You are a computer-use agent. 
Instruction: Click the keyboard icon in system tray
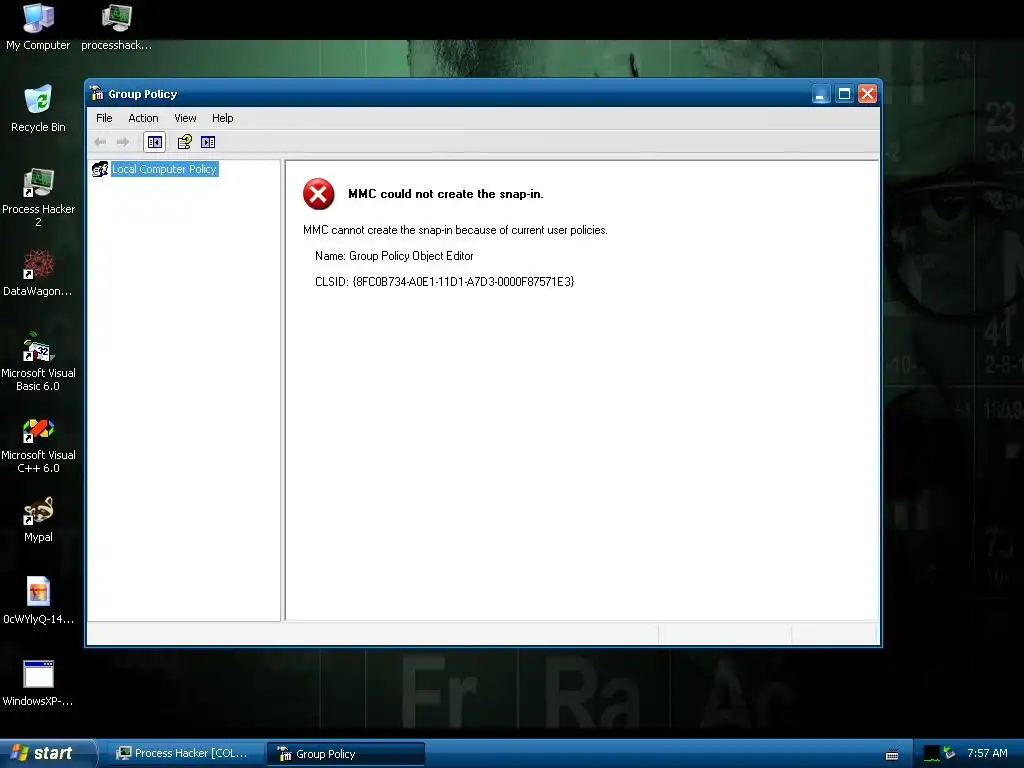click(x=892, y=755)
